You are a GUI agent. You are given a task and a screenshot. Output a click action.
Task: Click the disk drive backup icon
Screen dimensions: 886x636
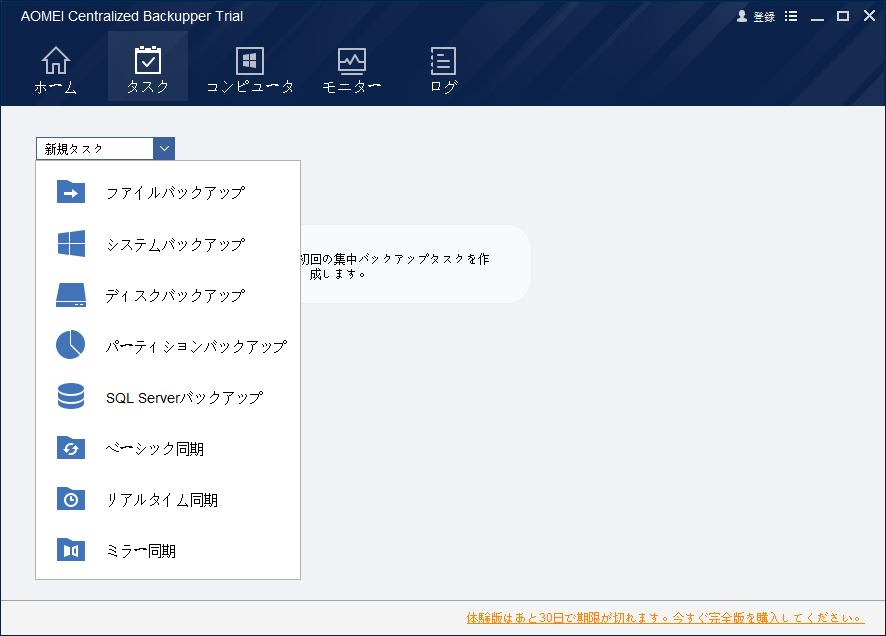71,295
